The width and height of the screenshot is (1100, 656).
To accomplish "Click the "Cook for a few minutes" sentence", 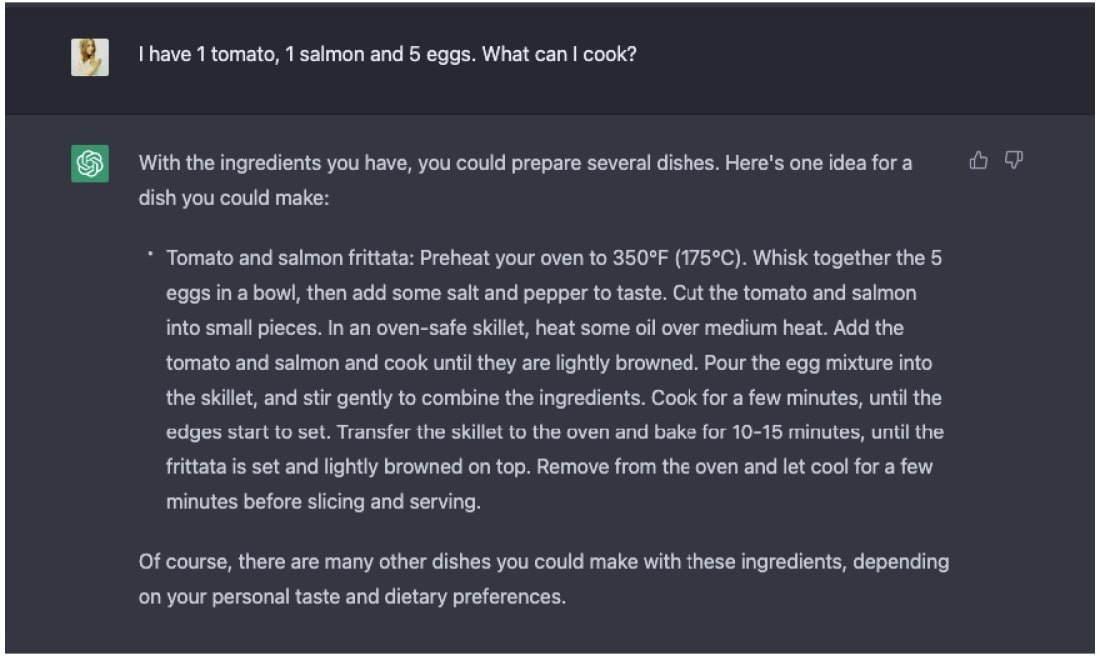I will click(750, 398).
